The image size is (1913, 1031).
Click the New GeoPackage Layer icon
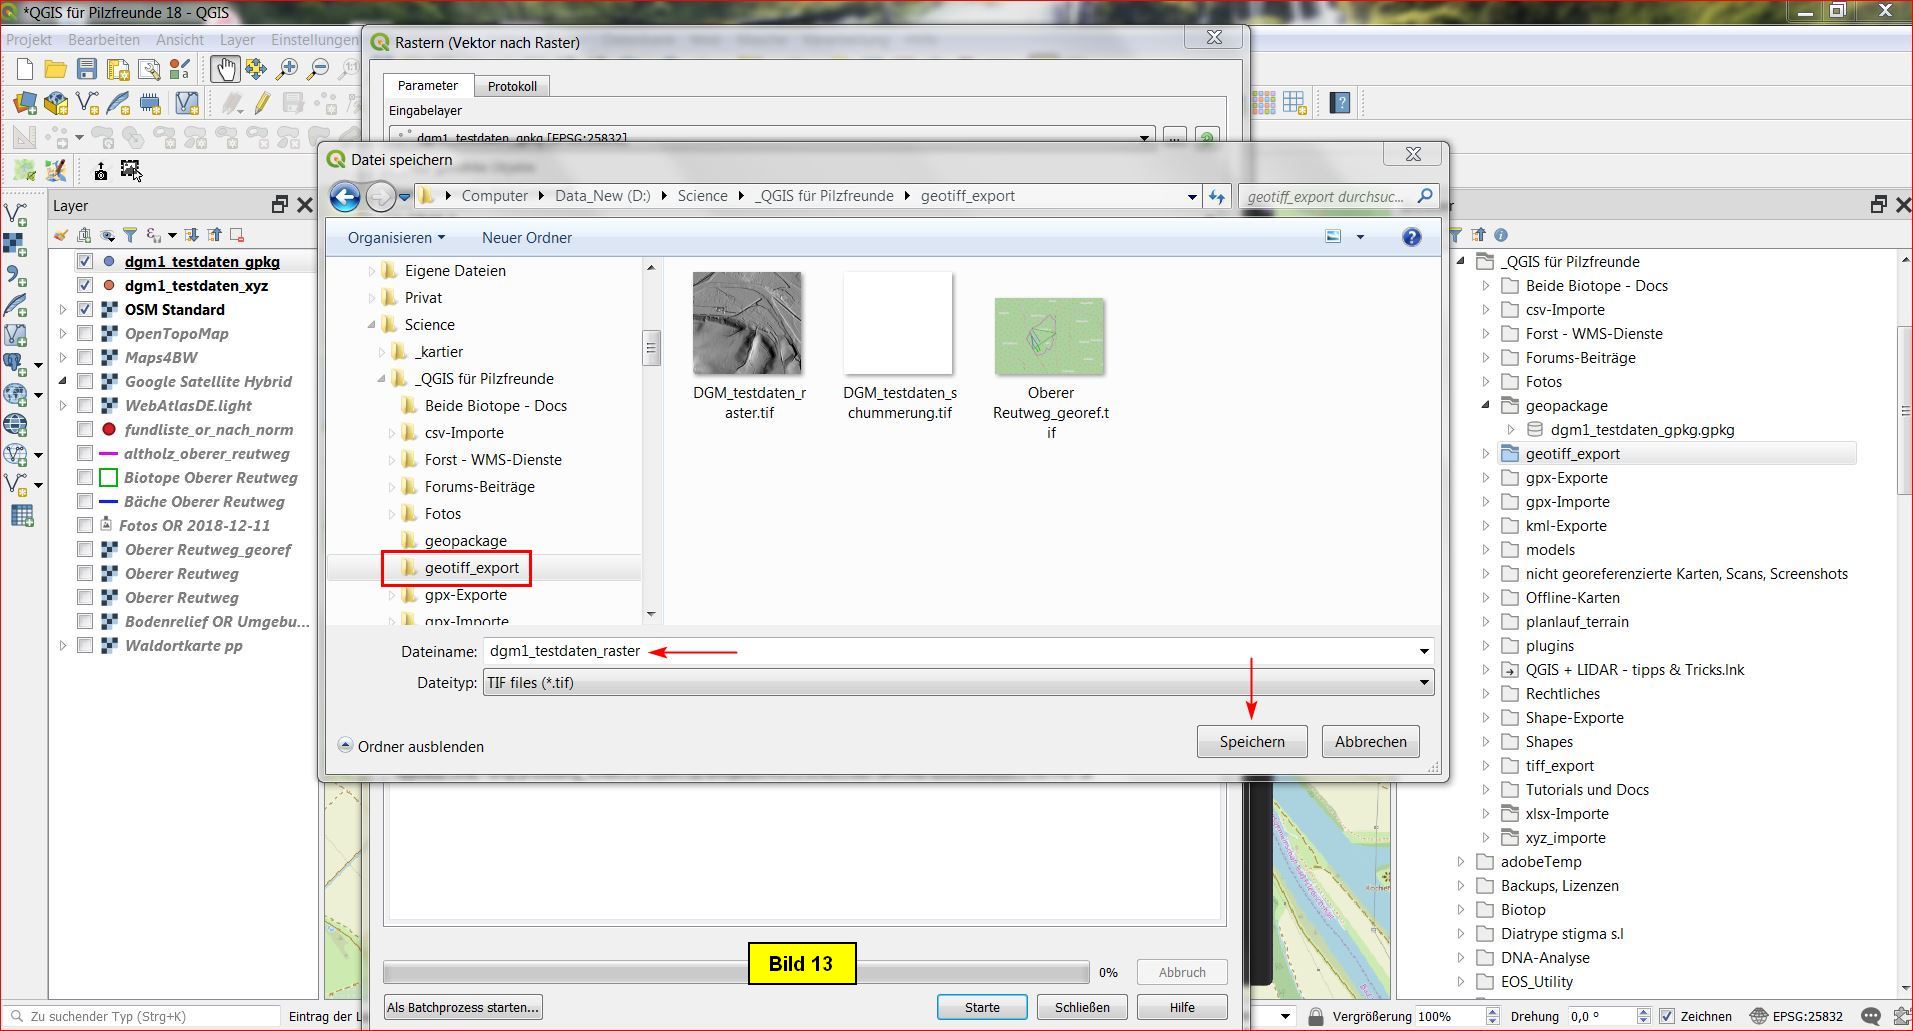[56, 103]
